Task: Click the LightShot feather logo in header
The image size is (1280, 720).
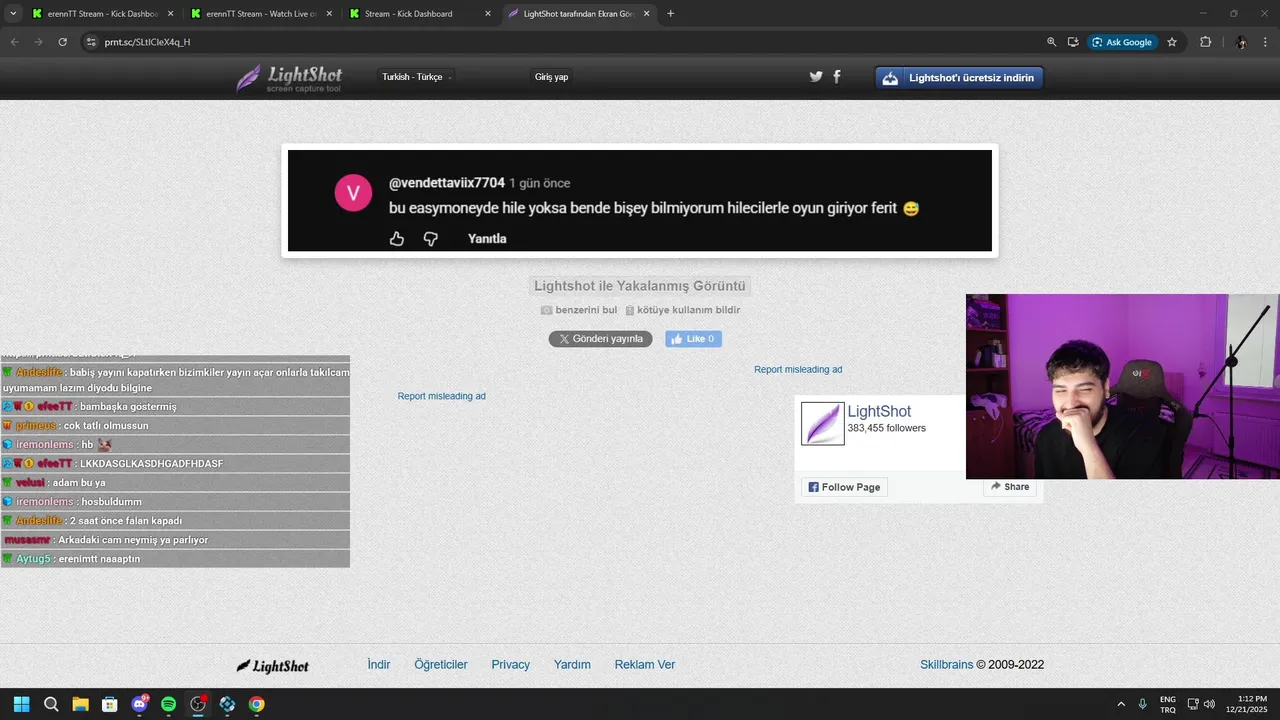Action: (x=289, y=78)
